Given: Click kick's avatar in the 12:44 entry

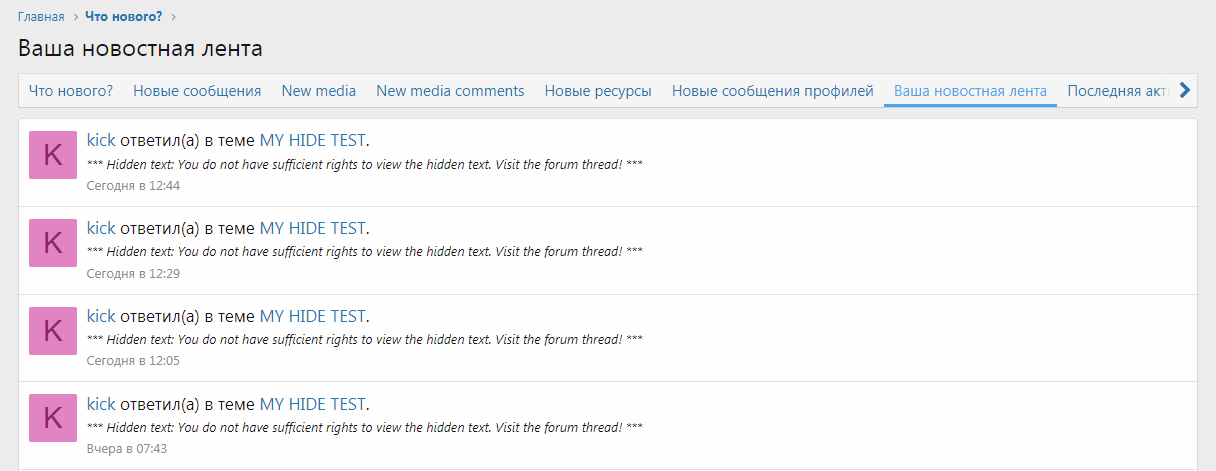Looking at the screenshot, I should click(53, 154).
